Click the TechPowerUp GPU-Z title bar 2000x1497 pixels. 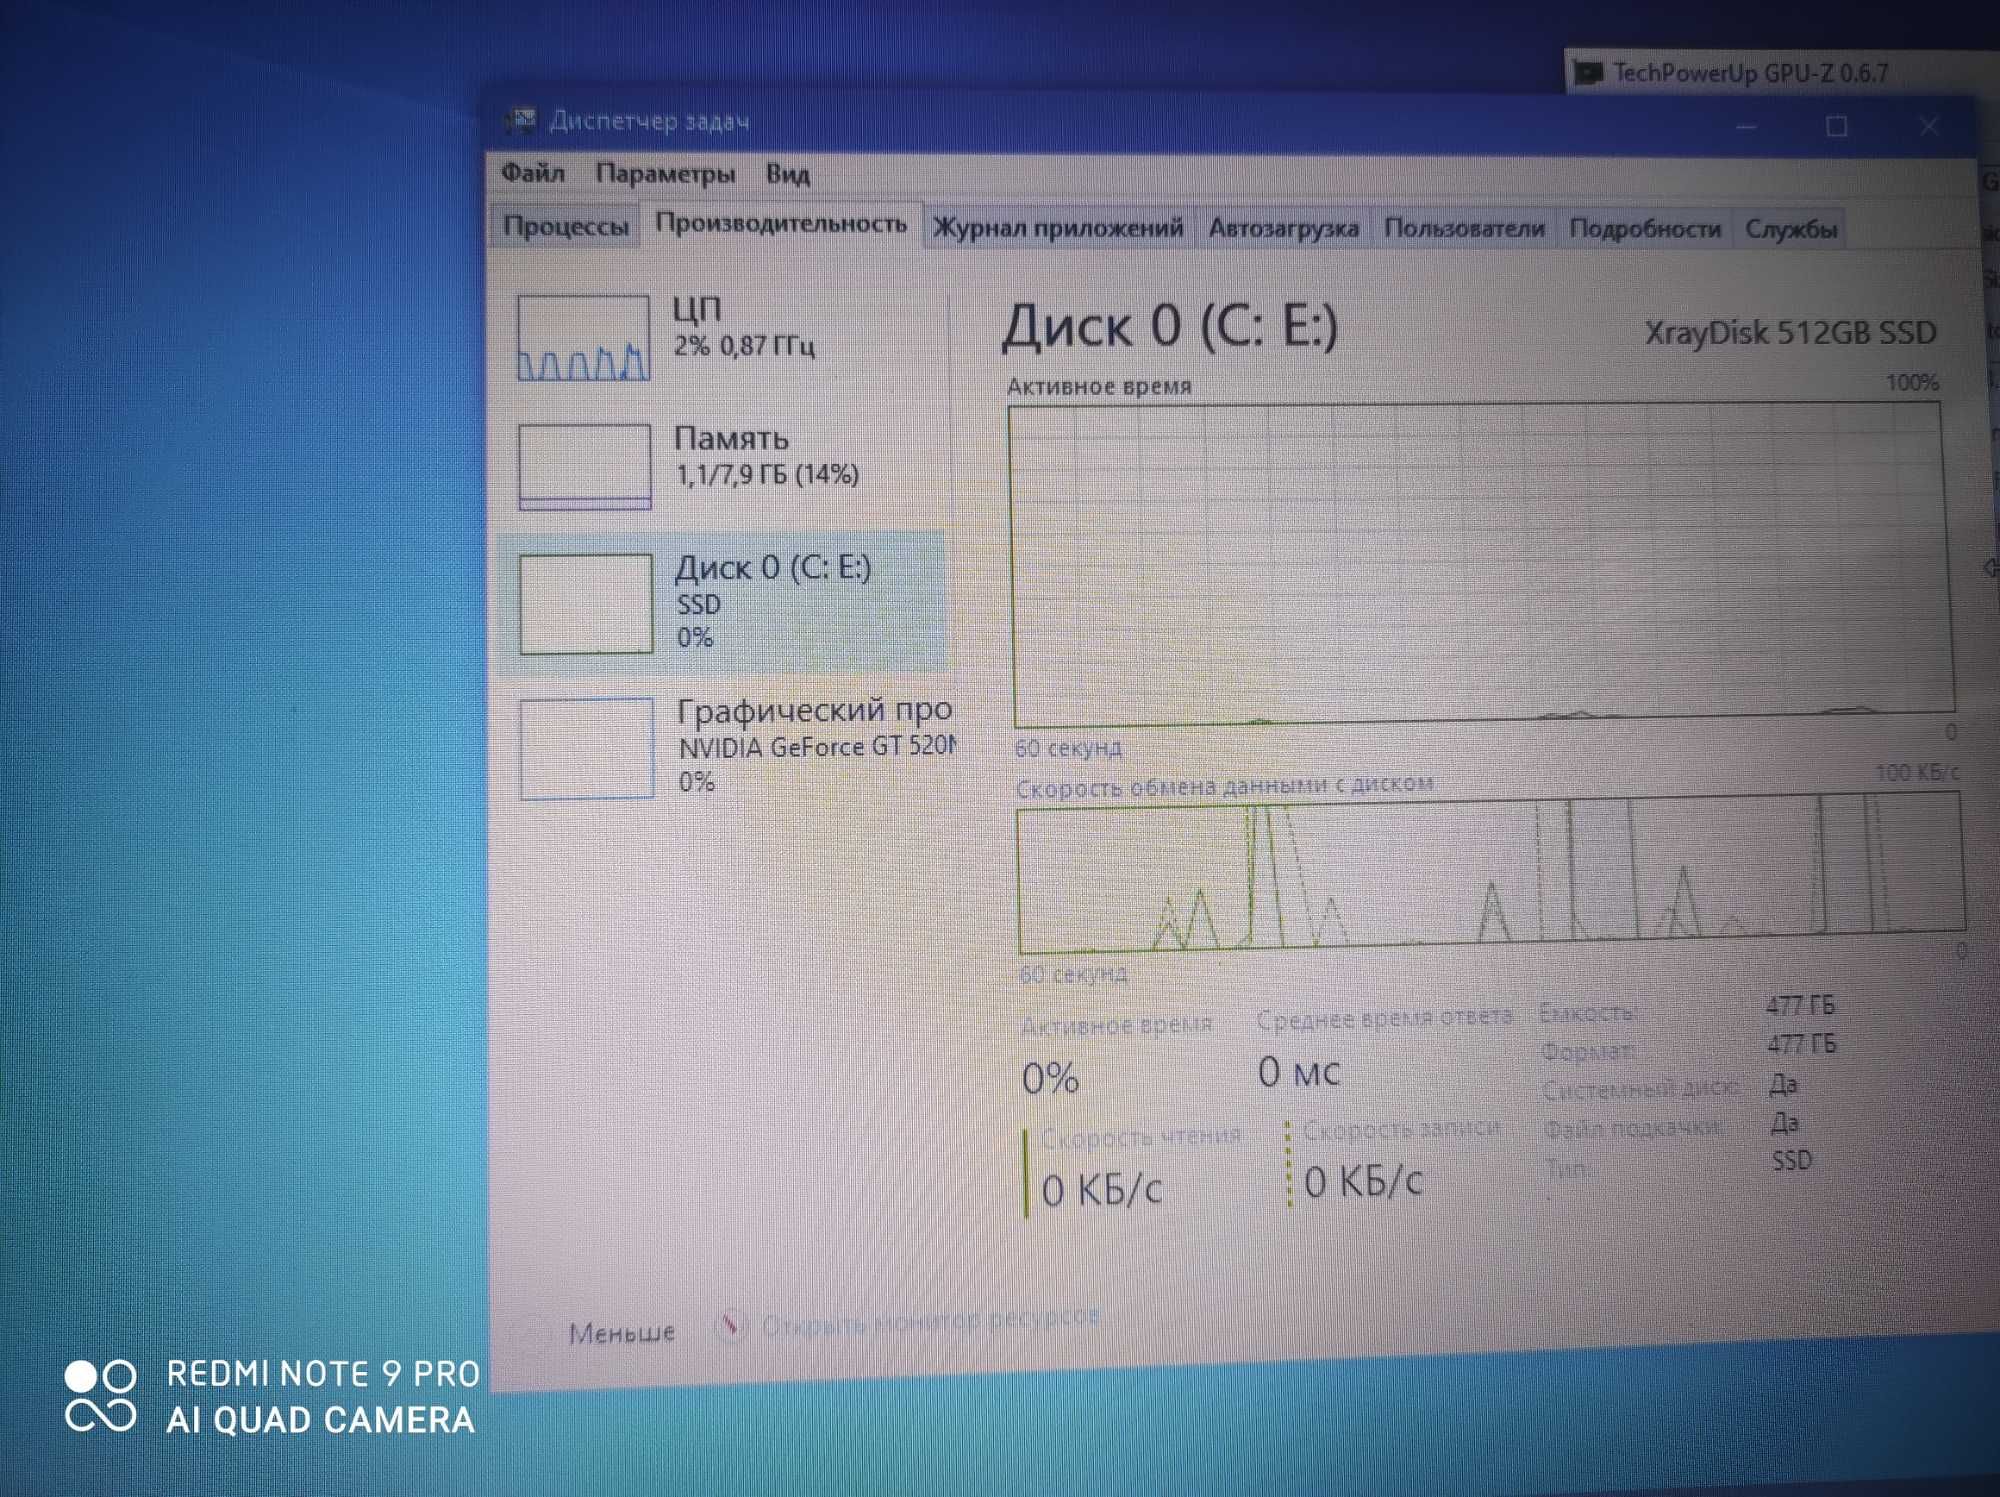[x=1782, y=72]
